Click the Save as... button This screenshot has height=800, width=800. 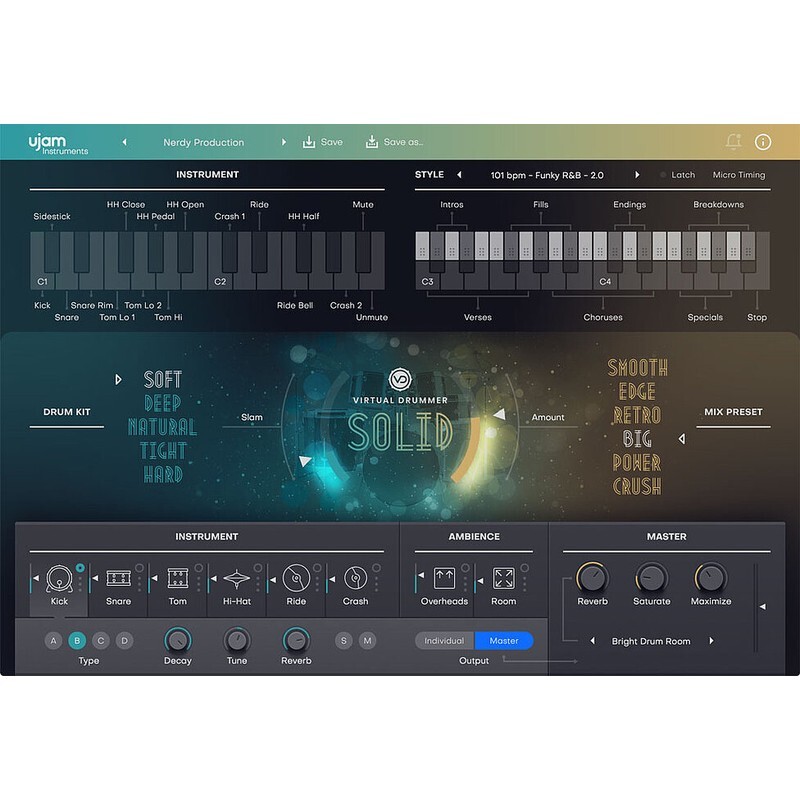click(393, 142)
